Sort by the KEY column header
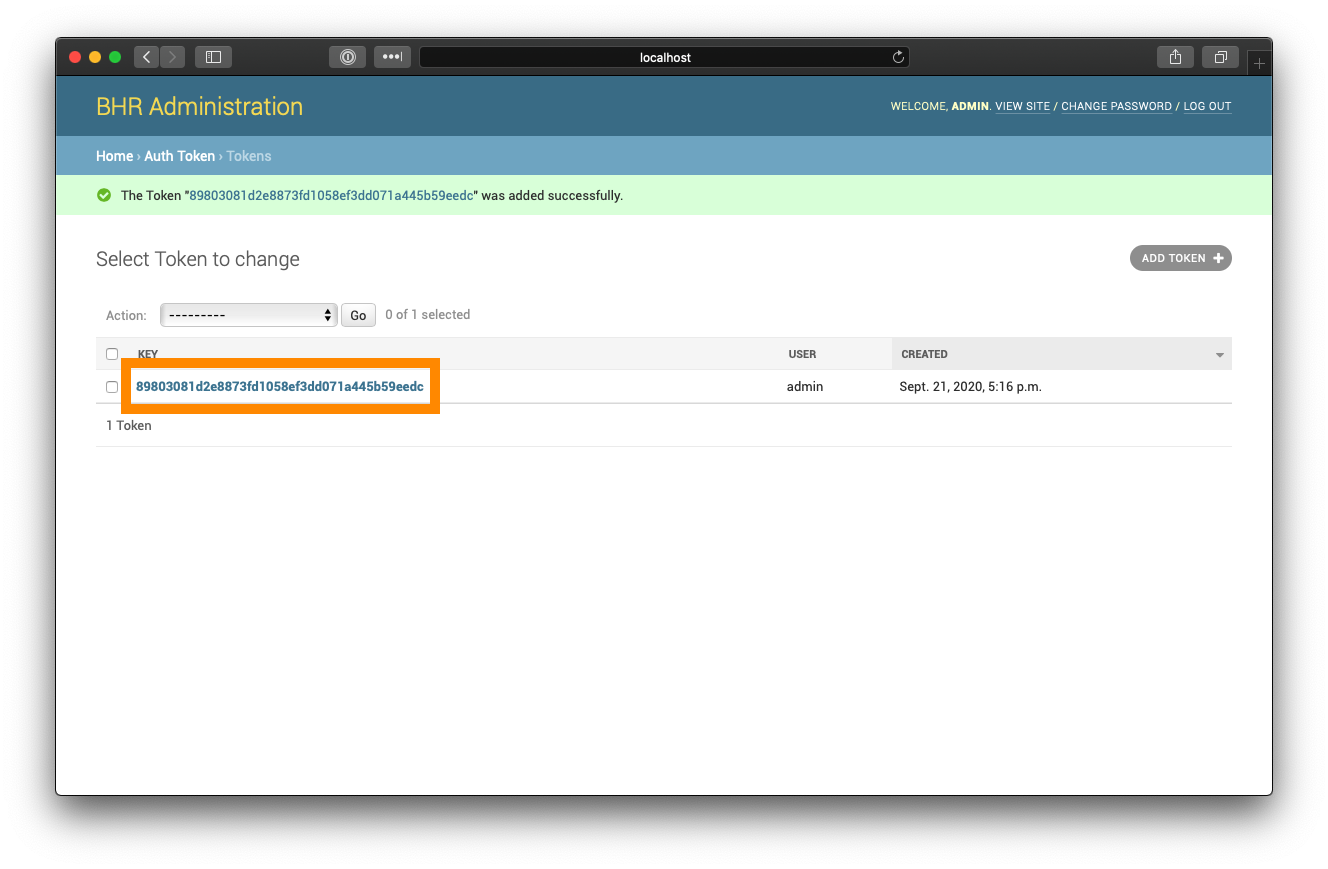Viewport: 1328px width, 869px height. [148, 354]
